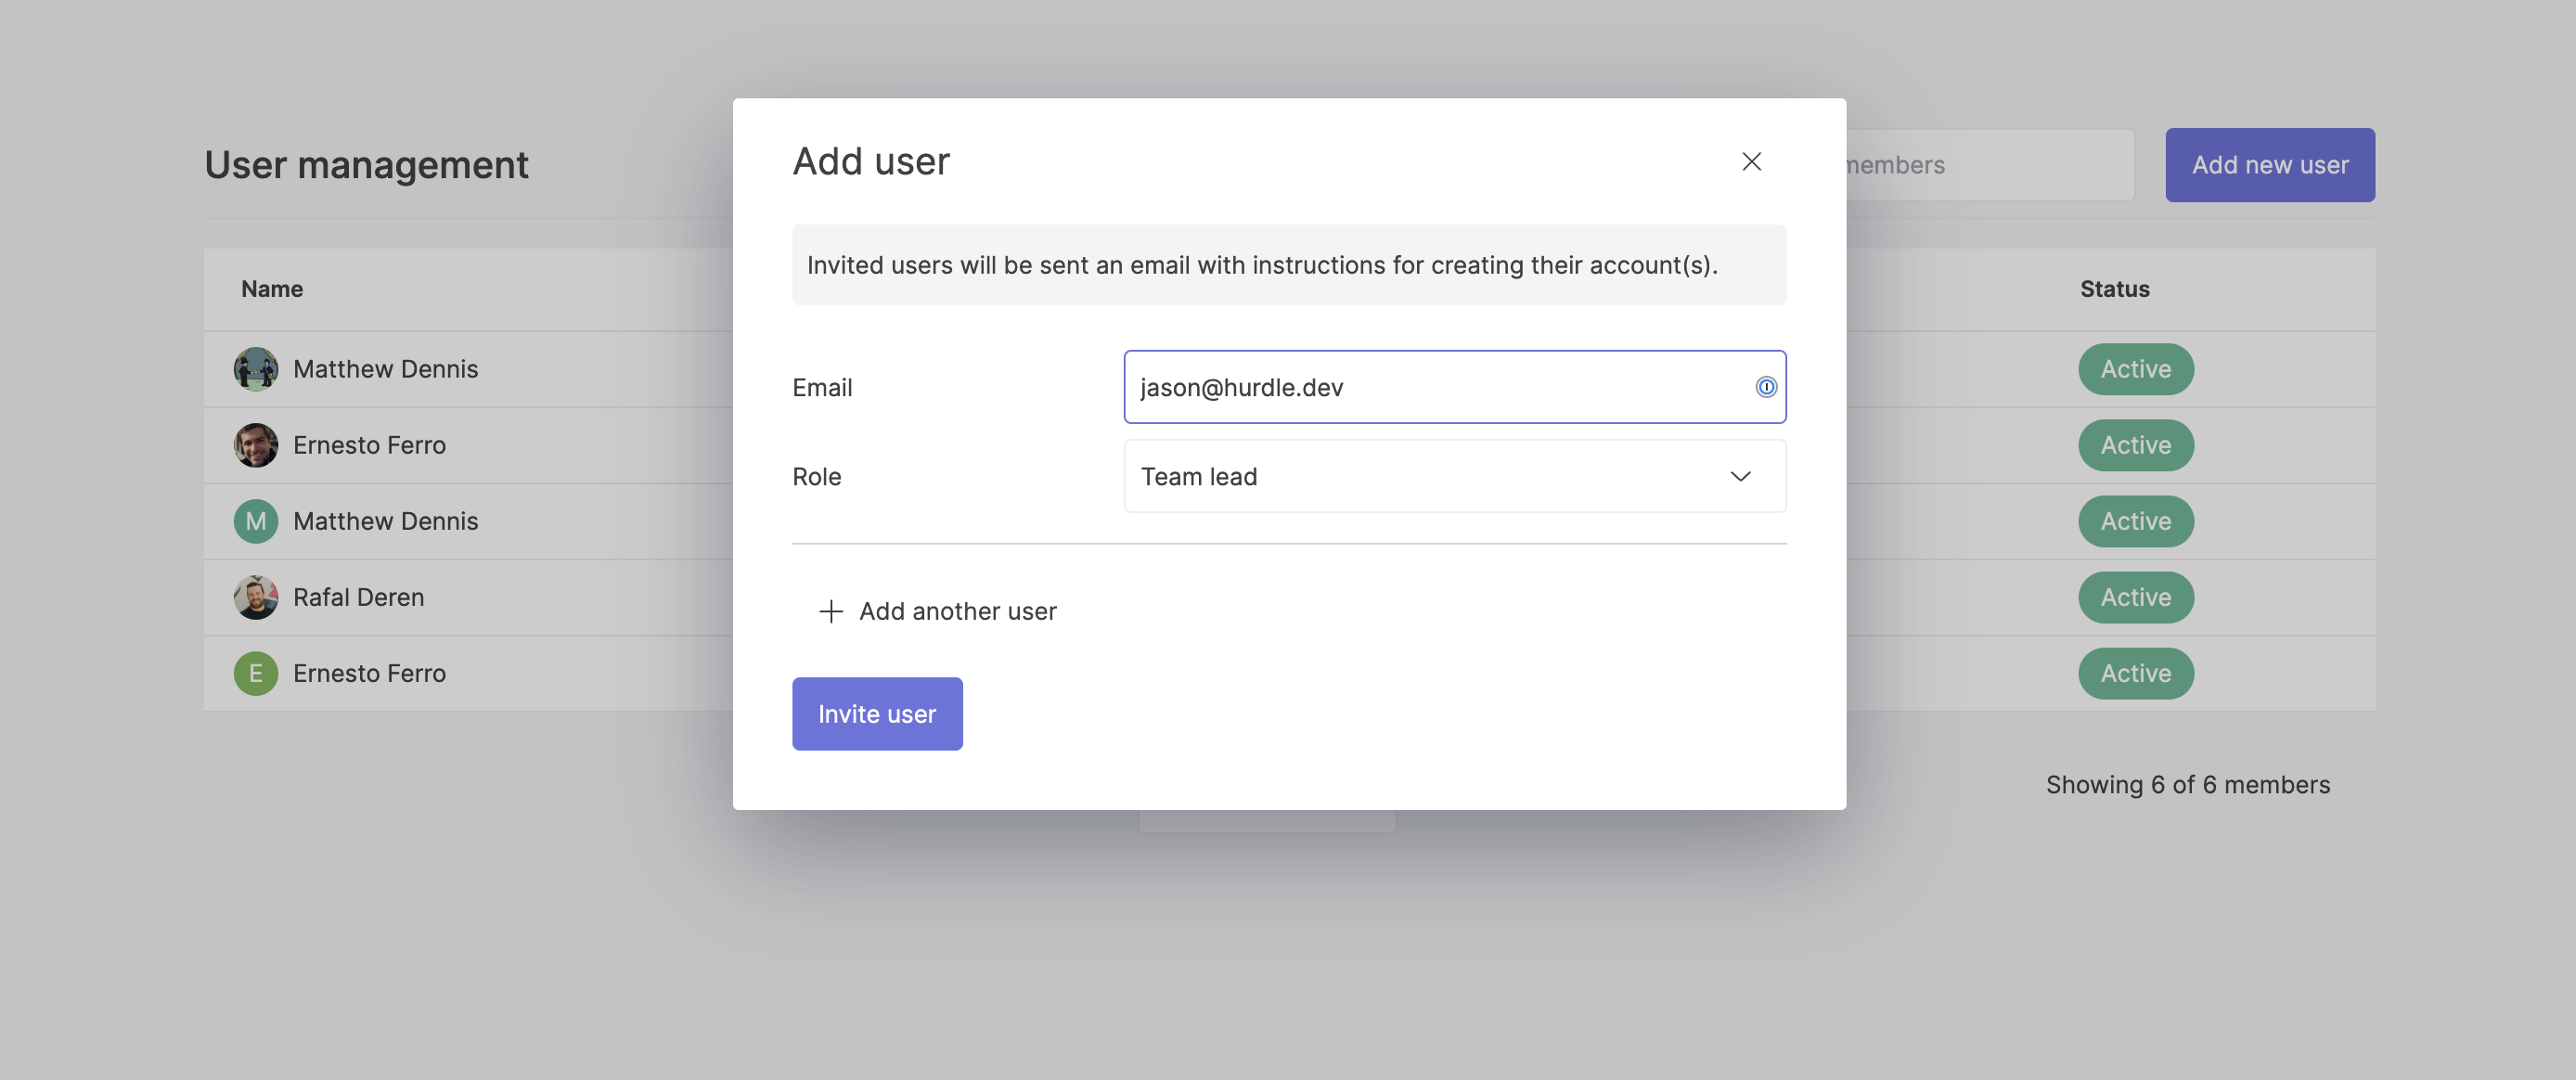Click the Add new user button
The height and width of the screenshot is (1080, 2576).
coord(2269,165)
